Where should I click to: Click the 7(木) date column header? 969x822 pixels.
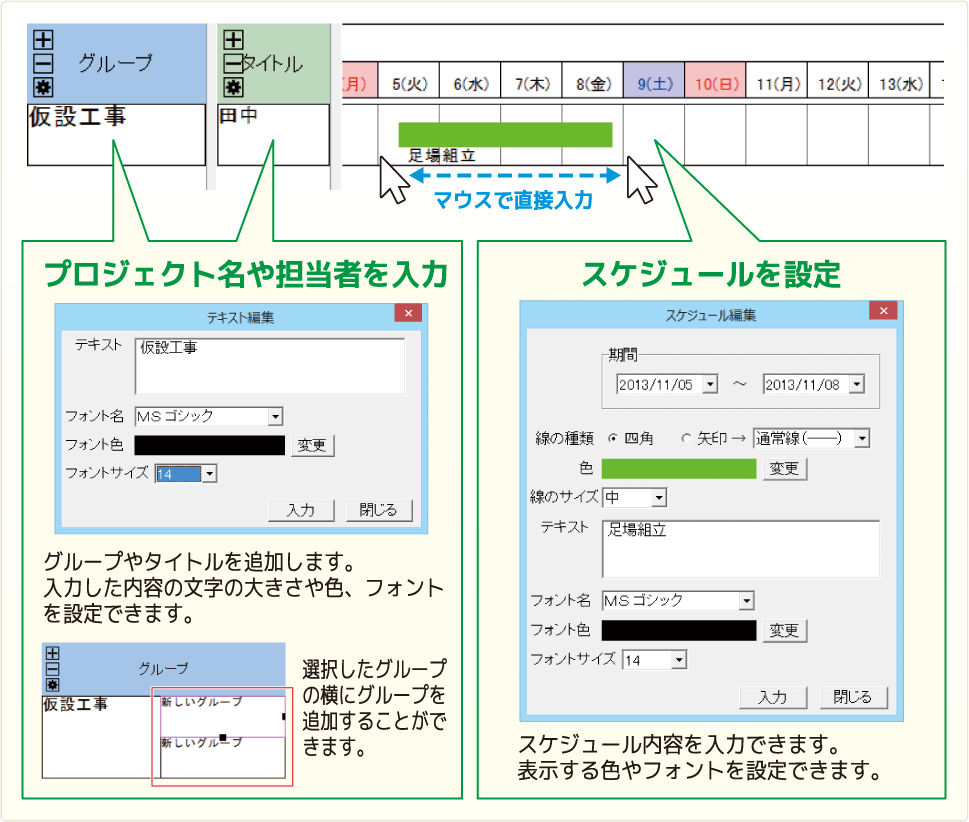(x=531, y=80)
